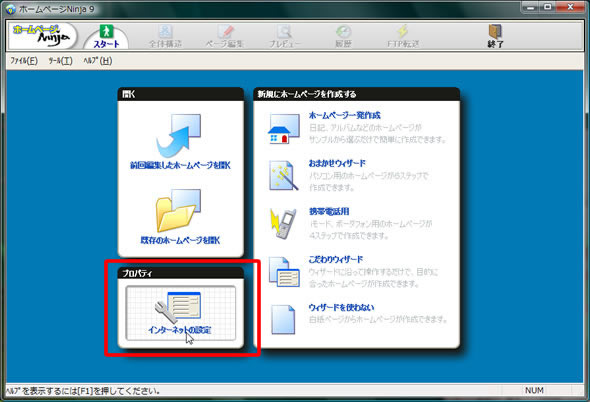Click 新規にホームページを作成する header
This screenshot has height=402, width=590.
click(357, 94)
